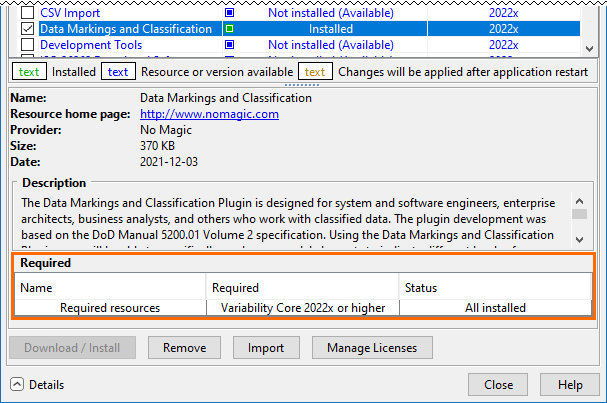Click the Import button
Image resolution: width=607 pixels, height=403 pixels.
(266, 348)
